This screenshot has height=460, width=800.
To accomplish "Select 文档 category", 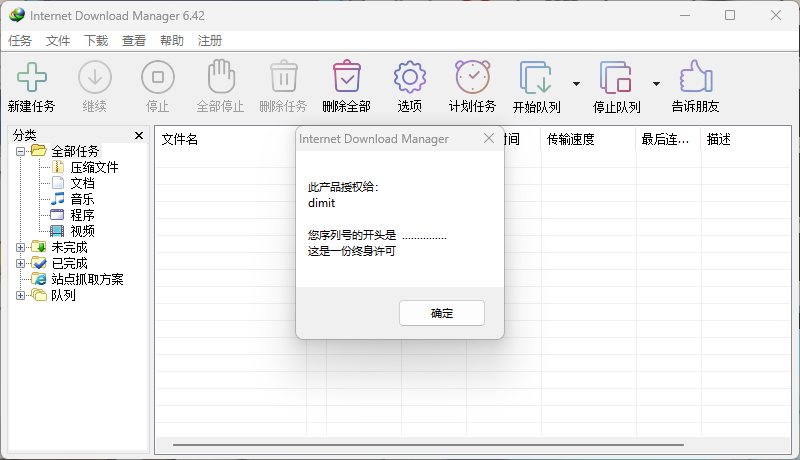I will 82,183.
